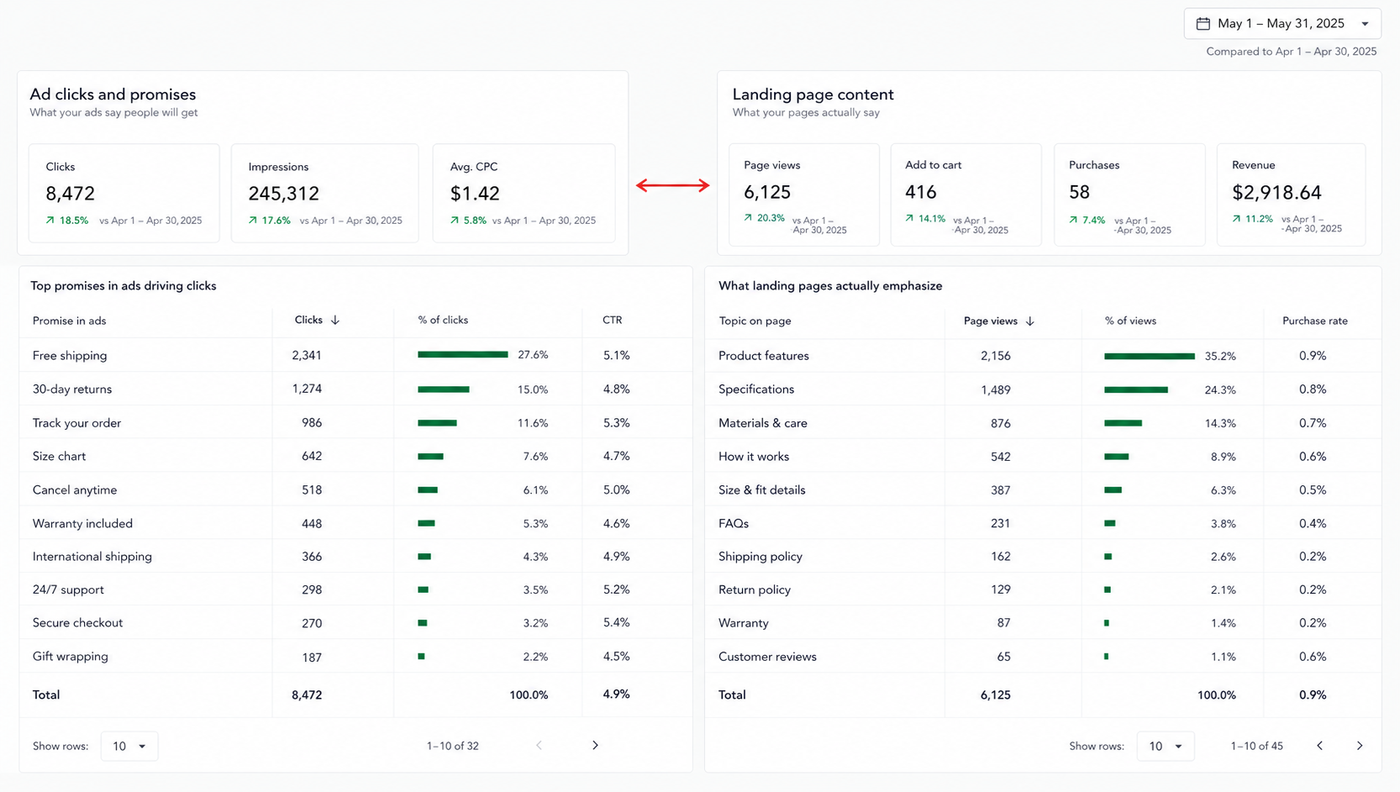Select the Track your order row
Image resolution: width=1400 pixels, height=792 pixels.
click(x=355, y=423)
